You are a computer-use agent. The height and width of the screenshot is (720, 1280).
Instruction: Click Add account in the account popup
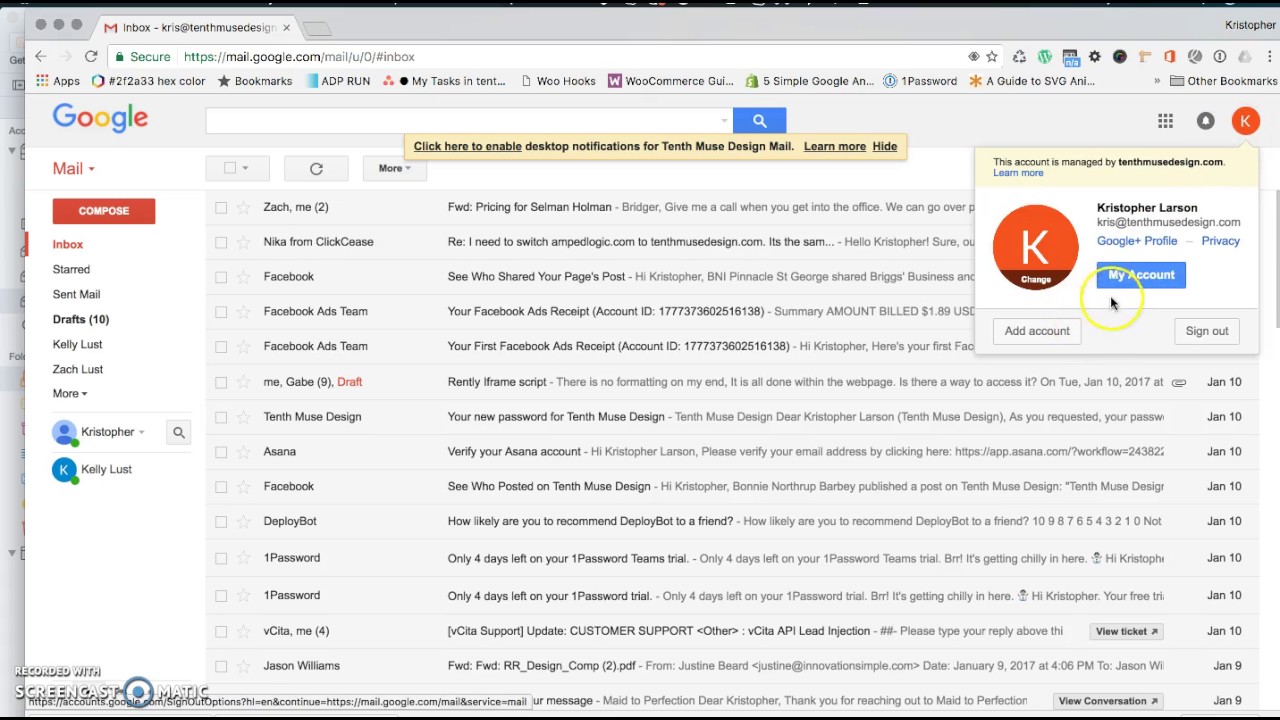tap(1037, 331)
